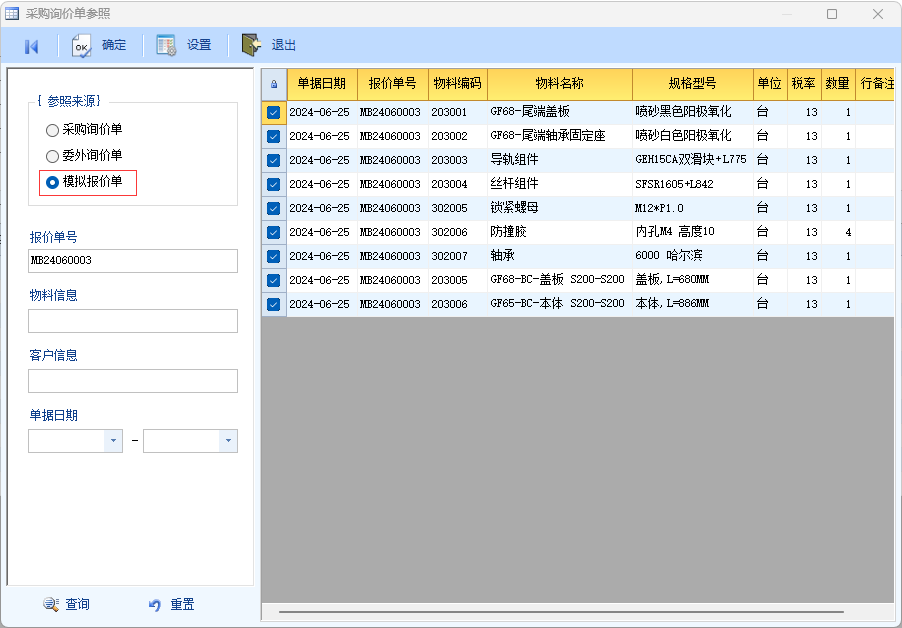Uncheck the 轴承 row checkbox
The width and height of the screenshot is (902, 628).
pos(274,256)
